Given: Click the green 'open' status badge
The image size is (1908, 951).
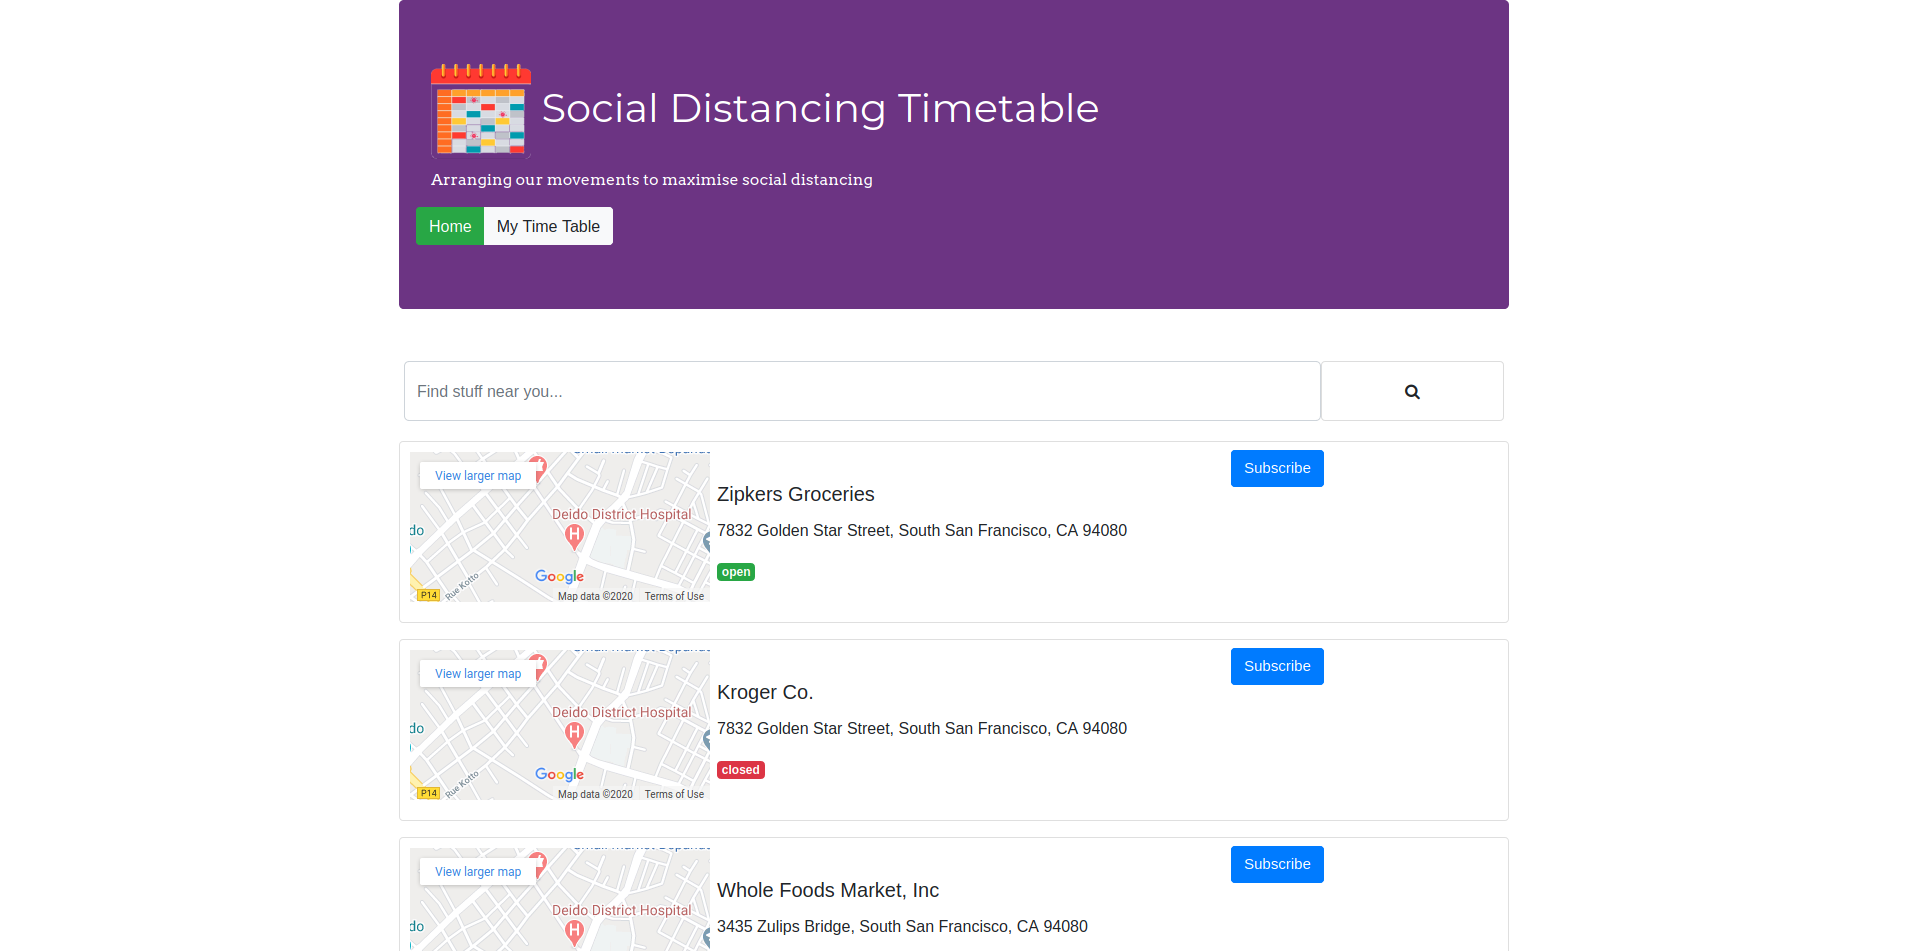Looking at the screenshot, I should pyautogui.click(x=736, y=572).
